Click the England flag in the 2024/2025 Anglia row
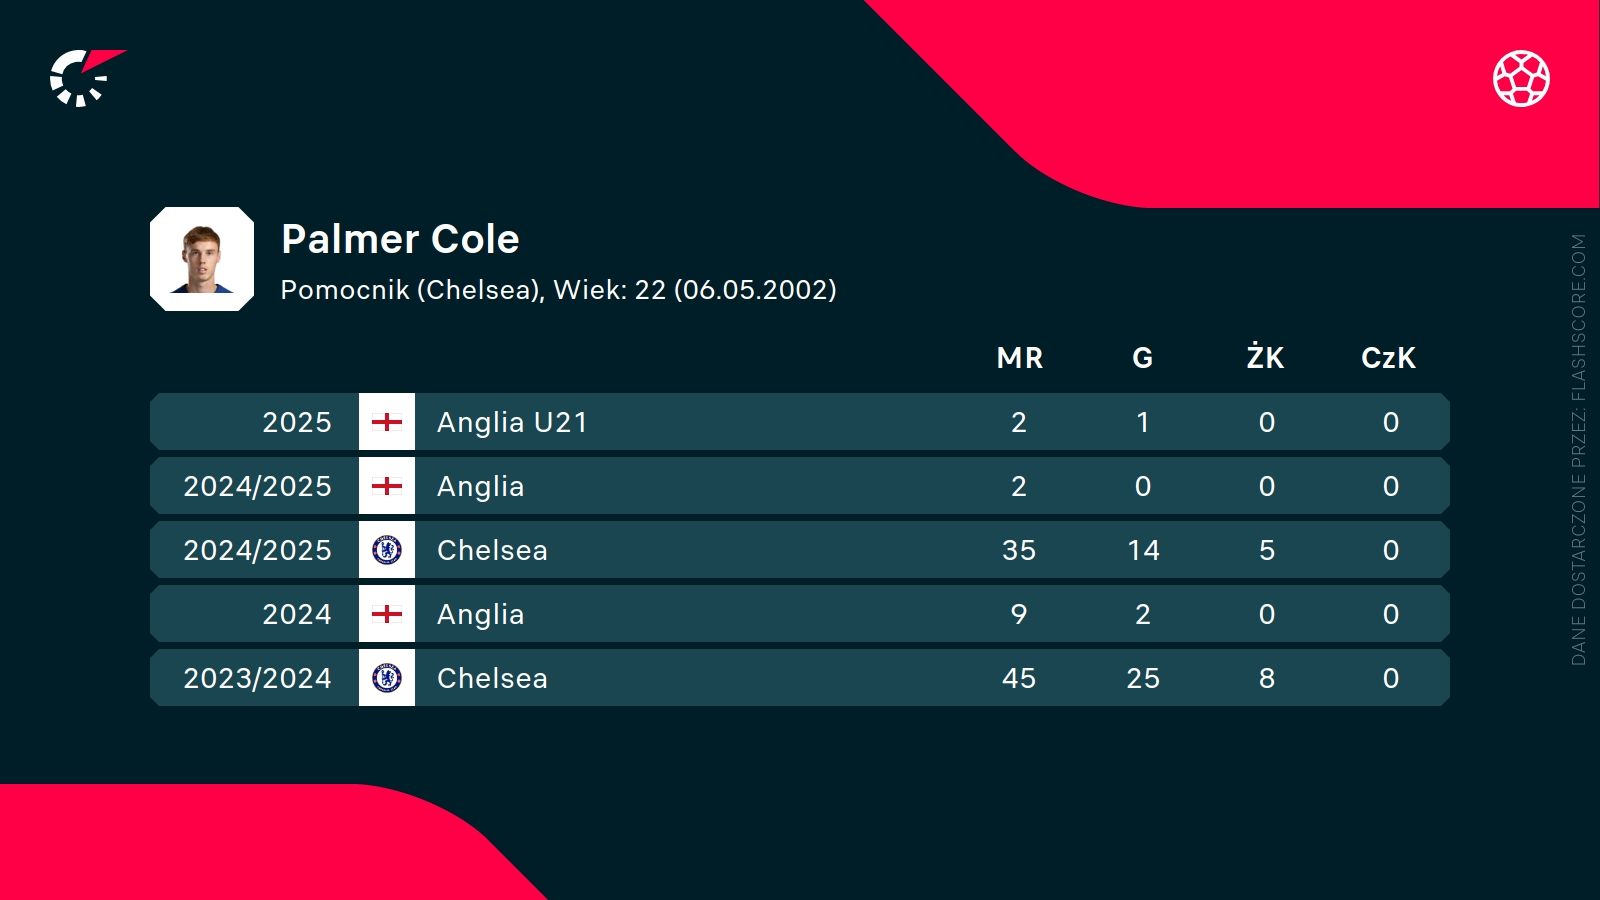Viewport: 1600px width, 900px height. 387,486
